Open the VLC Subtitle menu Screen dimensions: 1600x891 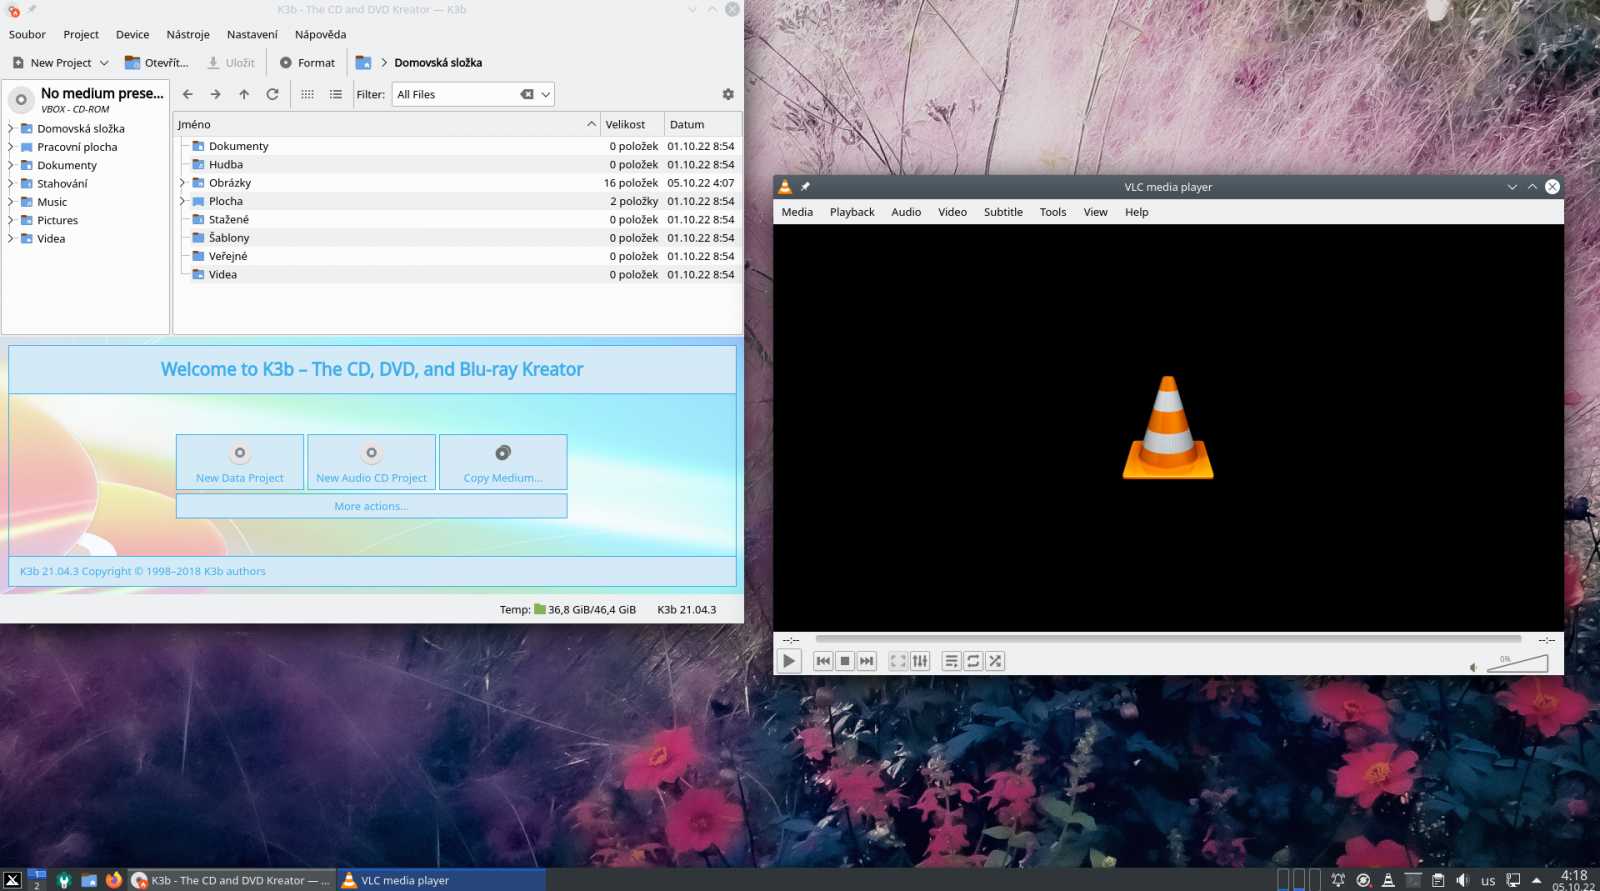coord(1003,212)
